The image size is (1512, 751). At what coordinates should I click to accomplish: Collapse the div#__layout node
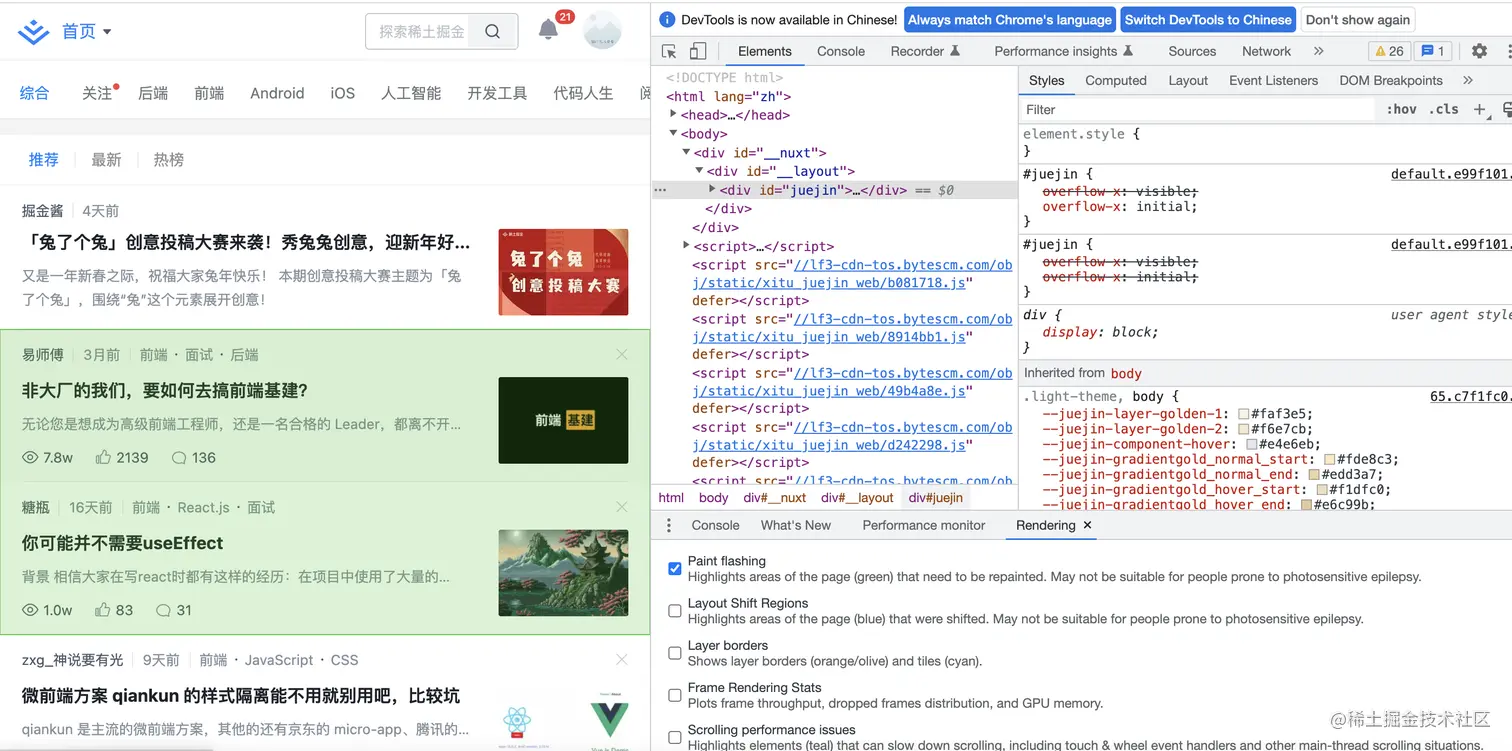[699, 171]
